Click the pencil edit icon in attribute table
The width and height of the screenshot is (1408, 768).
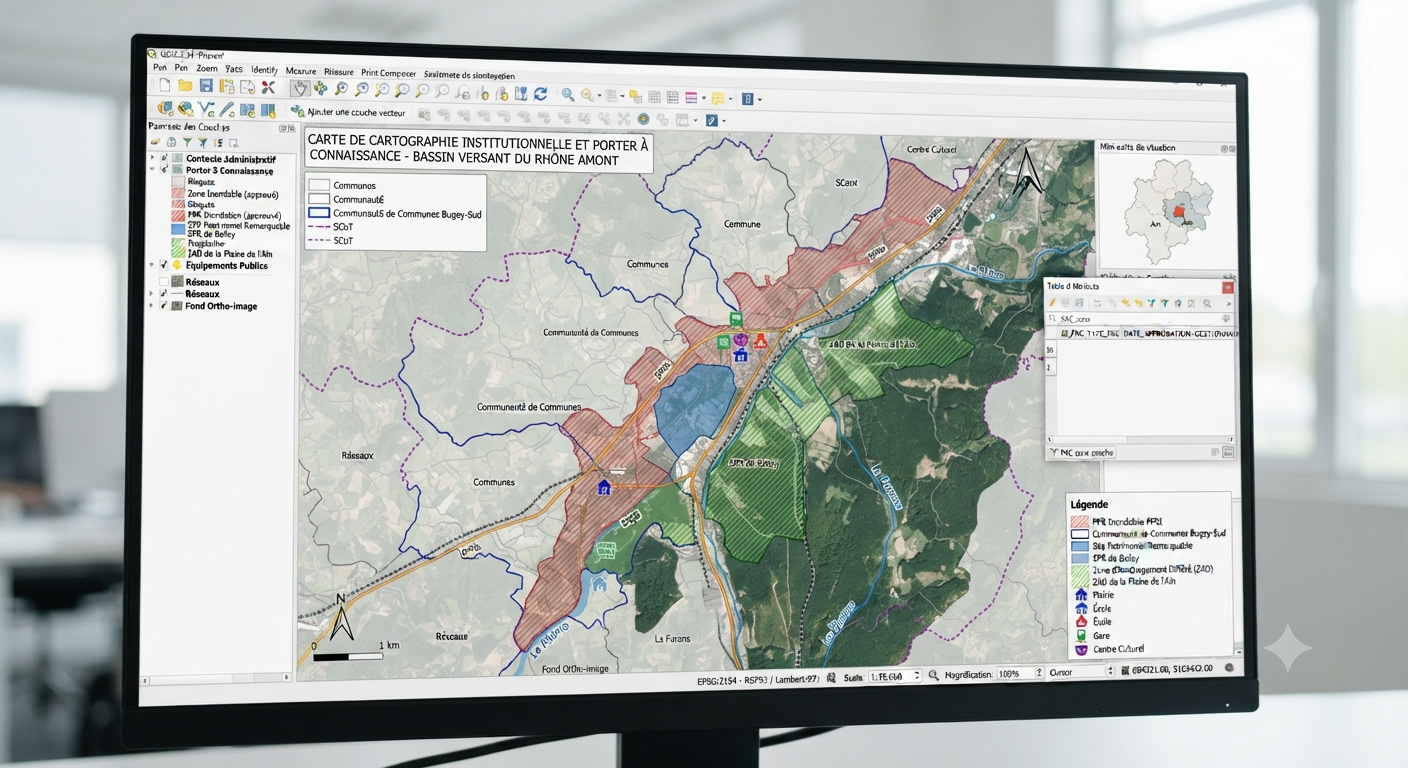tap(1052, 303)
